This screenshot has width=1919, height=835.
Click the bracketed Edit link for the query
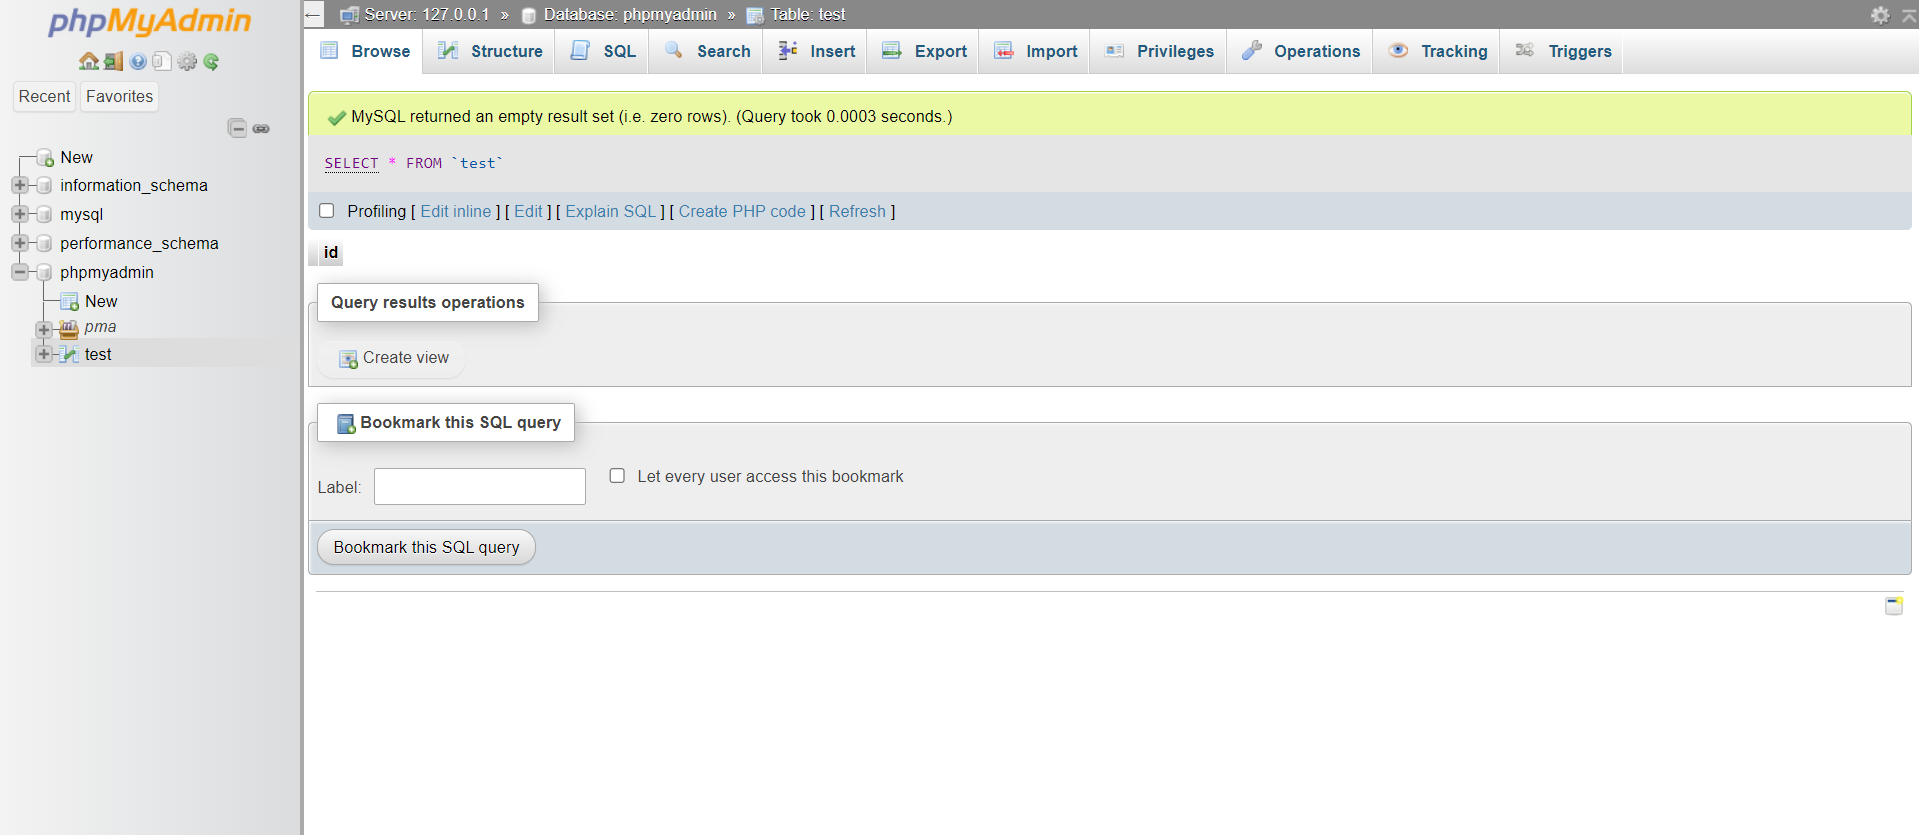point(528,212)
